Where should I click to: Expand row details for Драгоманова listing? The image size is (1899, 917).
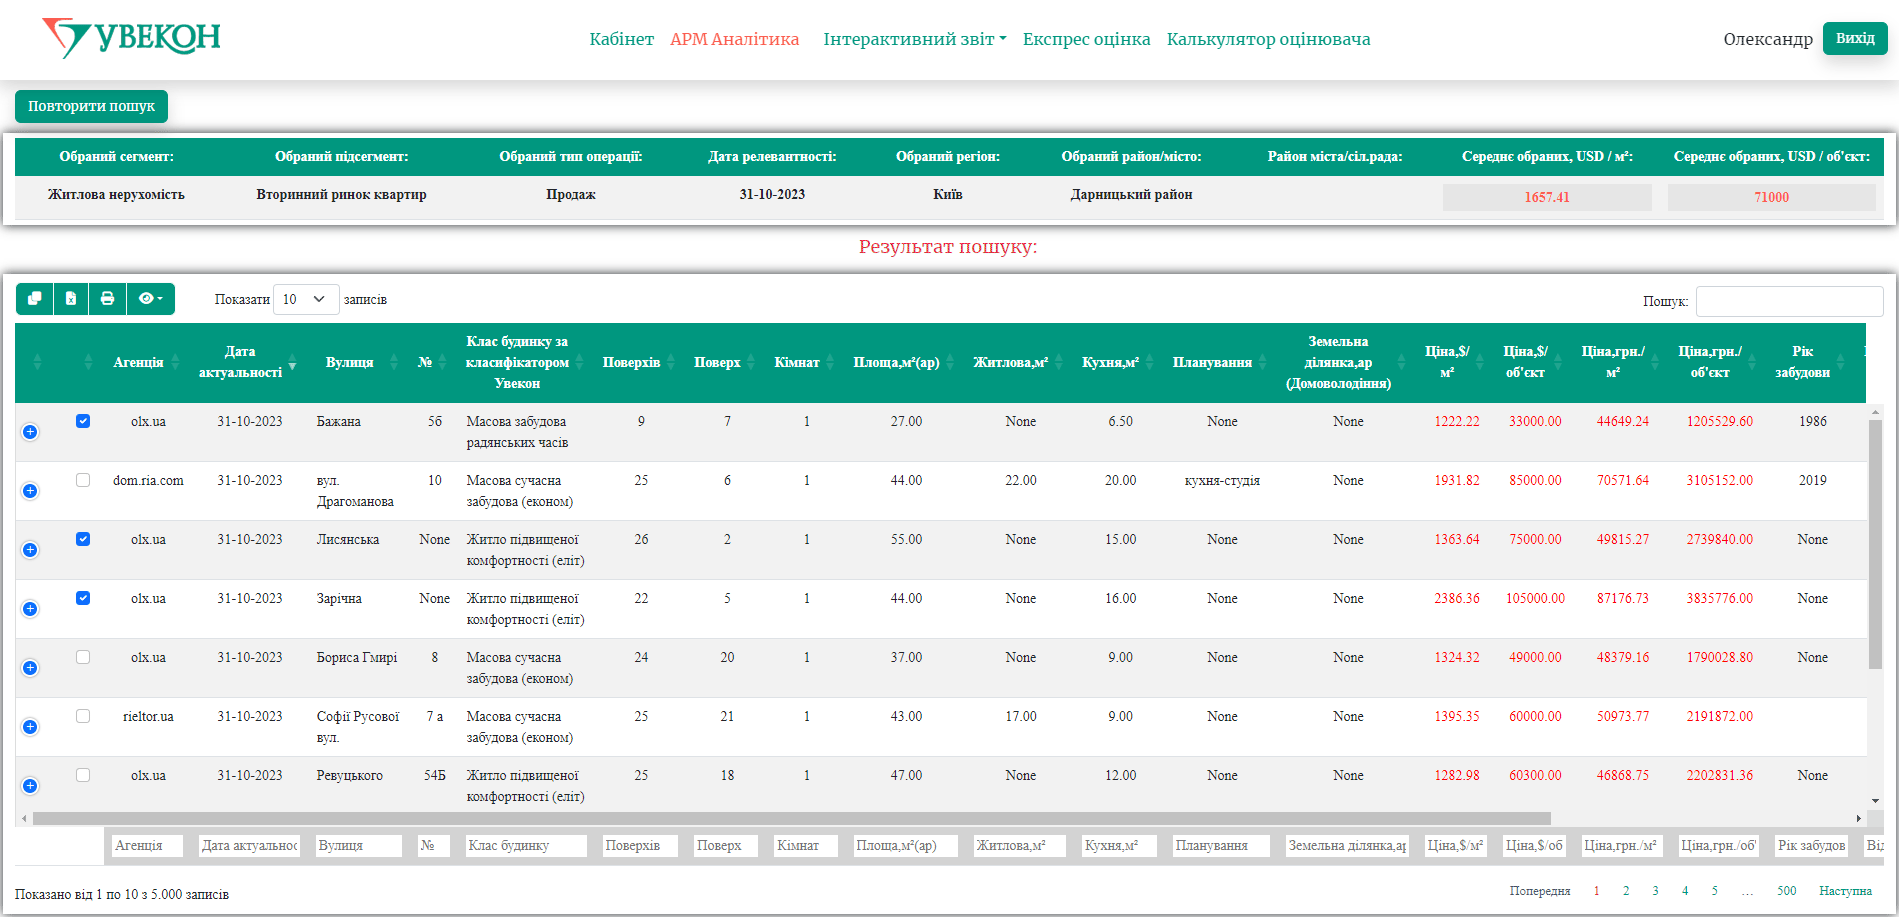[30, 491]
